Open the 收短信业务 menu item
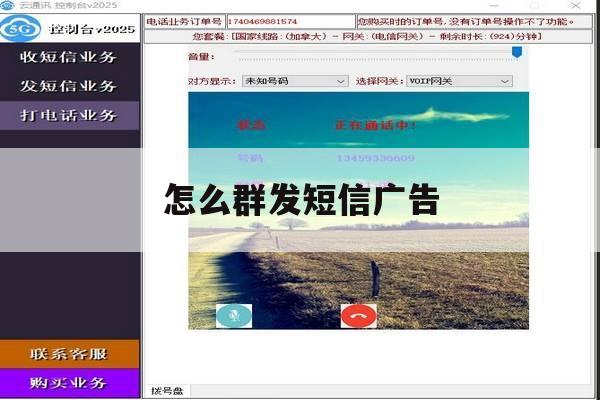Screen dimensions: 600x400 (69, 57)
